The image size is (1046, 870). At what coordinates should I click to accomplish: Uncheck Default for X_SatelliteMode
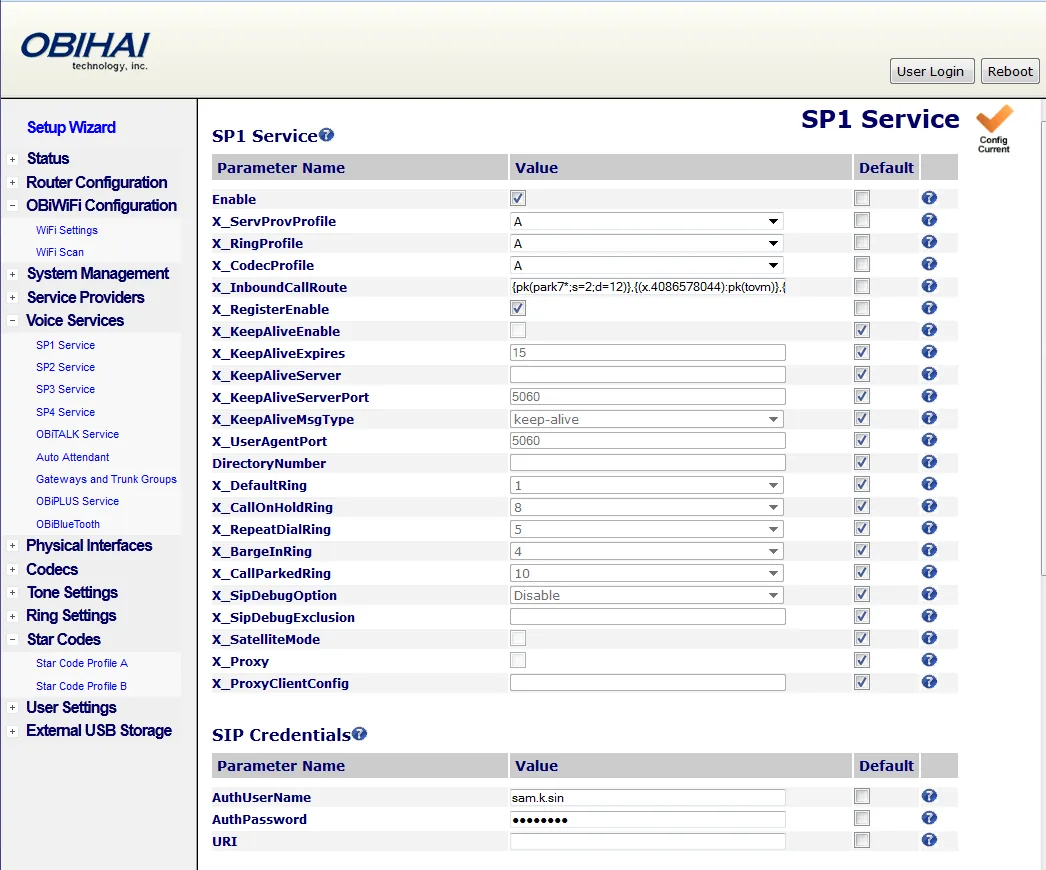[862, 638]
